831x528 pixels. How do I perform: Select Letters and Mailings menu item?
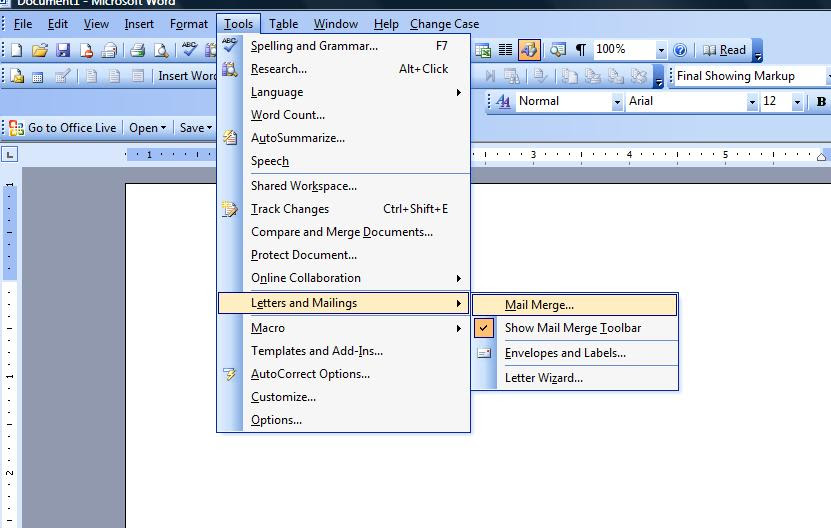(x=343, y=303)
